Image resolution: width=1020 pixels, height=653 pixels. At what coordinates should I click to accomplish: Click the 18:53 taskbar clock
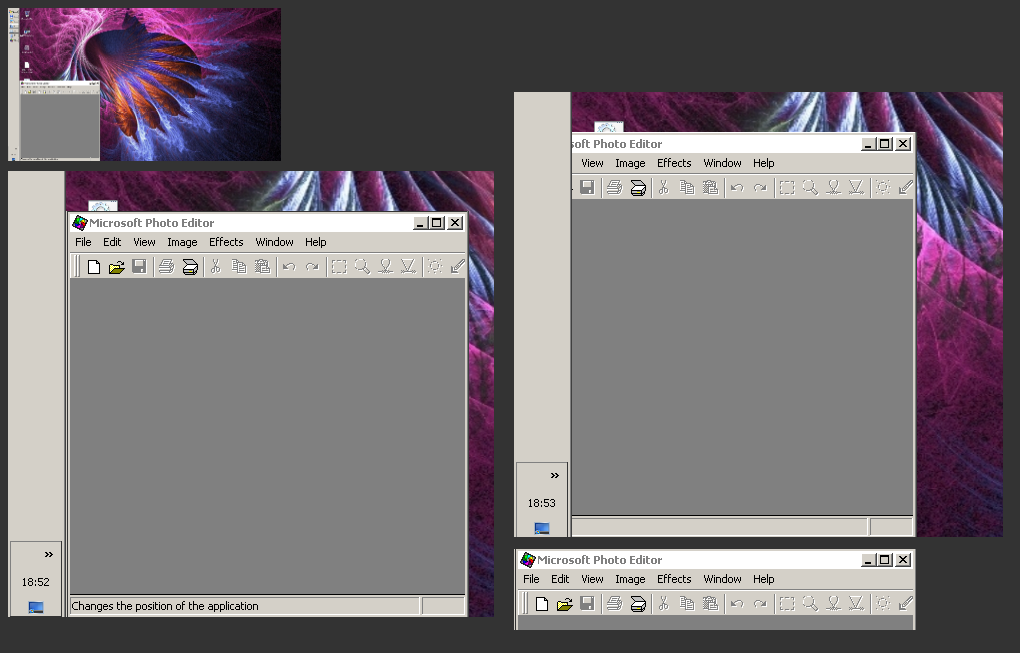[542, 503]
